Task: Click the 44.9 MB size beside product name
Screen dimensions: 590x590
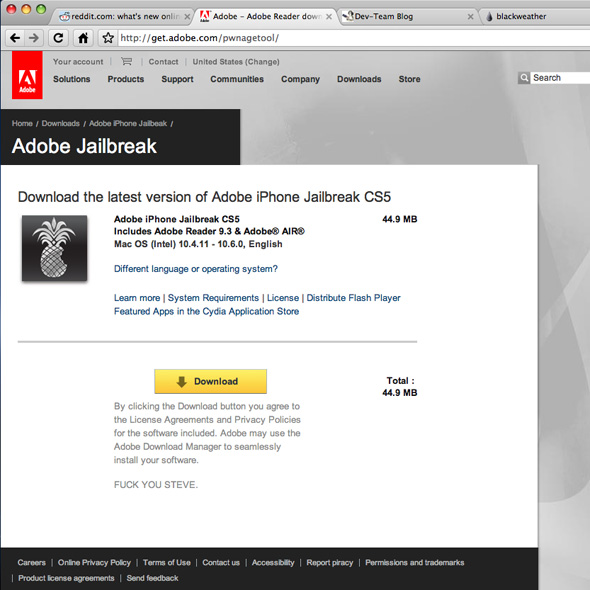Action: pyautogui.click(x=400, y=219)
